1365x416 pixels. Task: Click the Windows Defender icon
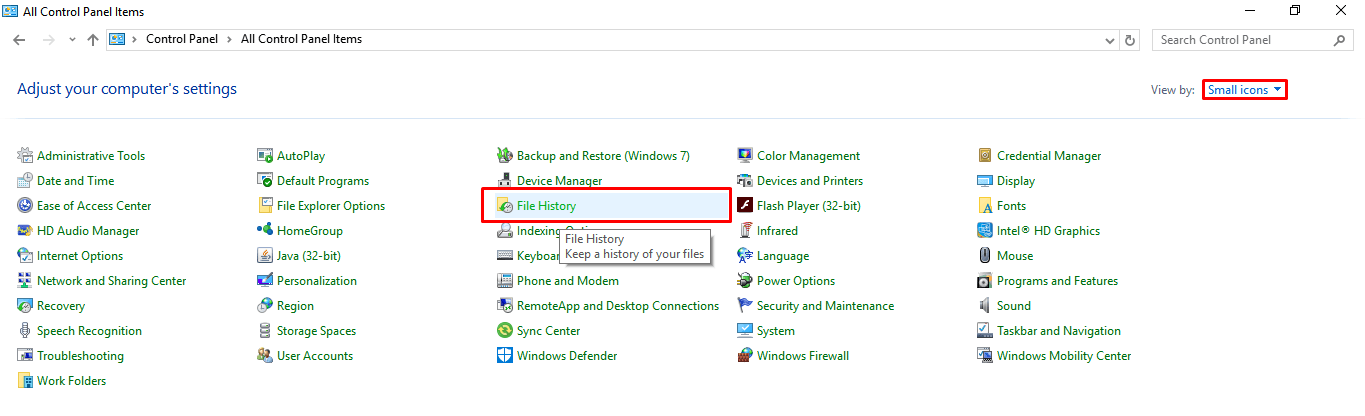(x=505, y=356)
